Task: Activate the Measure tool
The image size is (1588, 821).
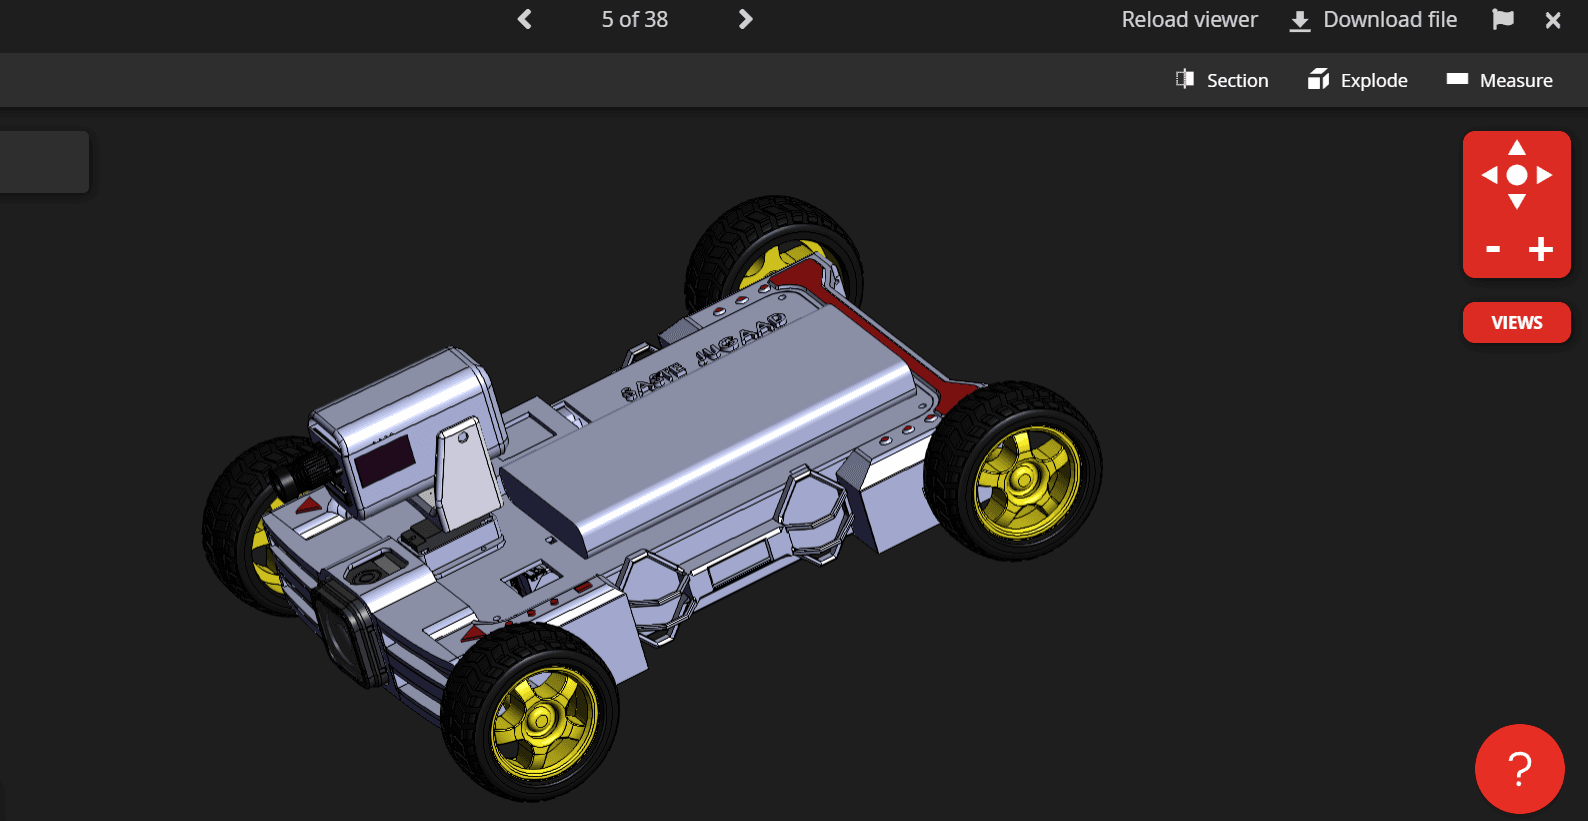Action: pos(1499,80)
